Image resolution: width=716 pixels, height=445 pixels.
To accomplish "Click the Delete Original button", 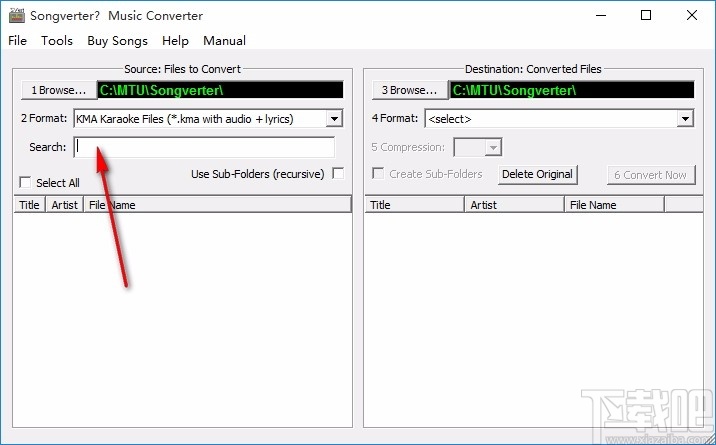I will 537,174.
